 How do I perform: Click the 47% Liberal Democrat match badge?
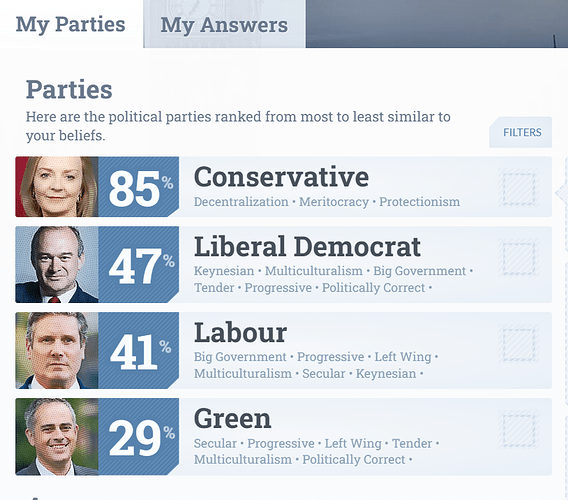[139, 264]
